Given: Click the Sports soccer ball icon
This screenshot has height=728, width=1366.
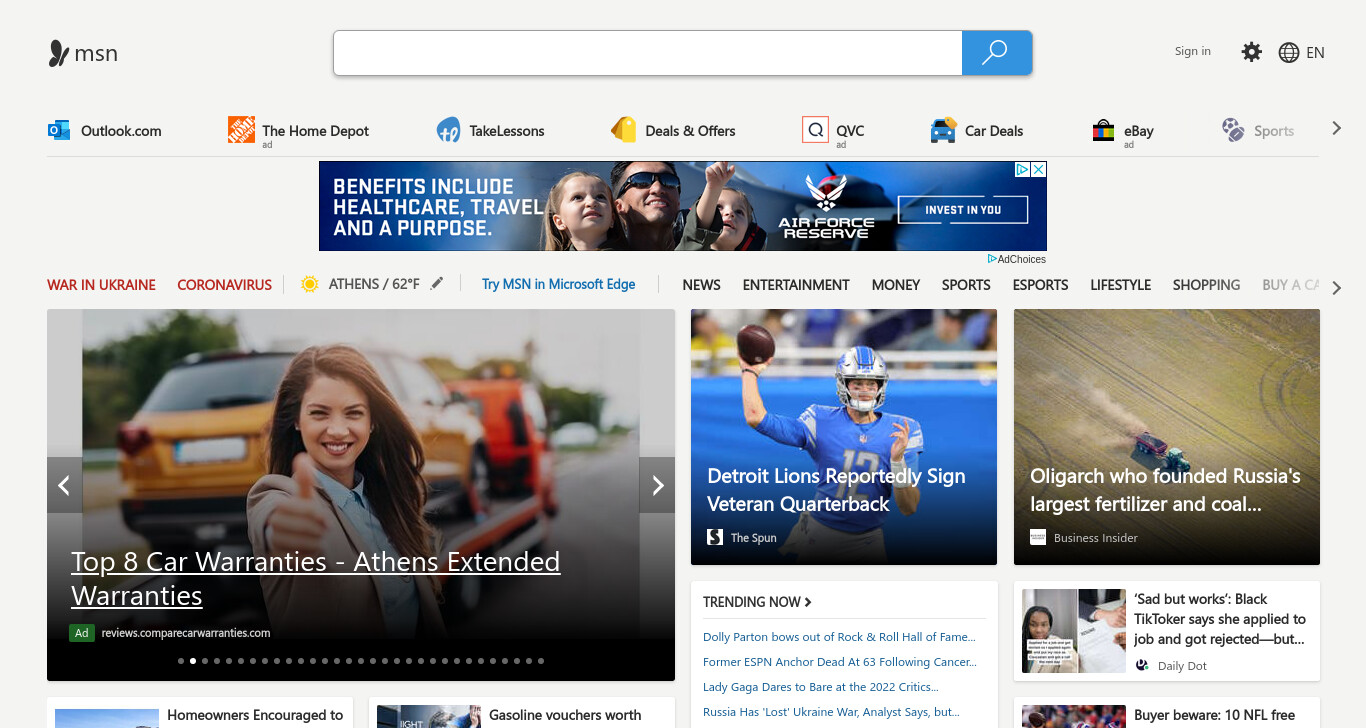Looking at the screenshot, I should click(1233, 130).
